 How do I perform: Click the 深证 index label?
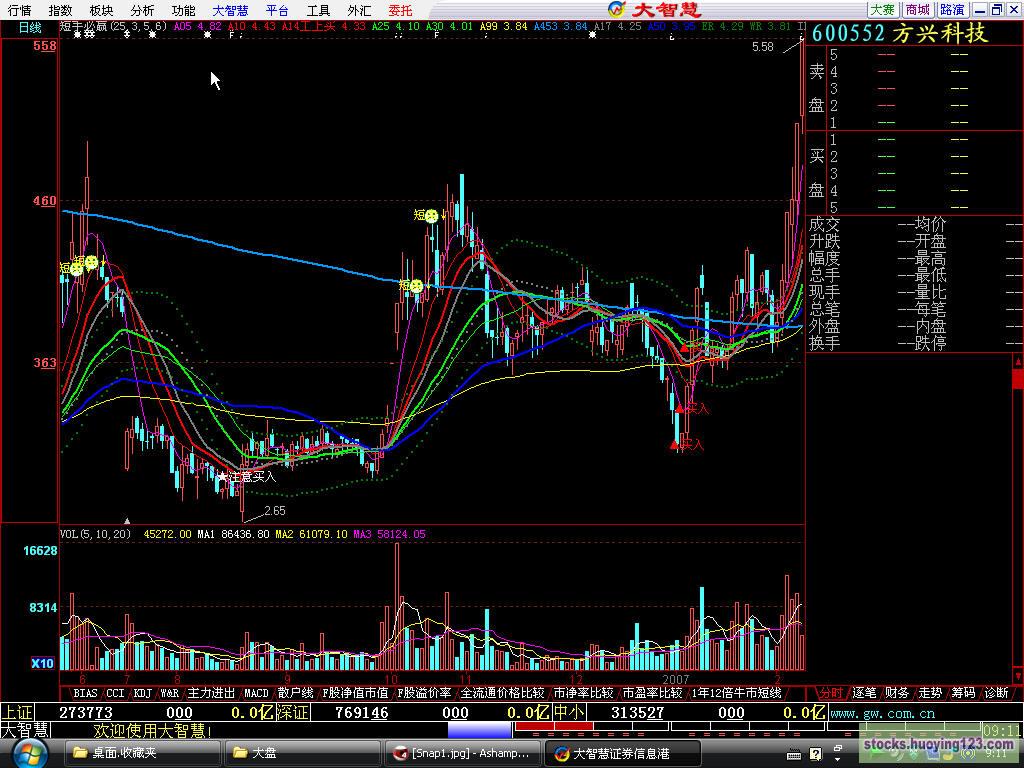(293, 712)
